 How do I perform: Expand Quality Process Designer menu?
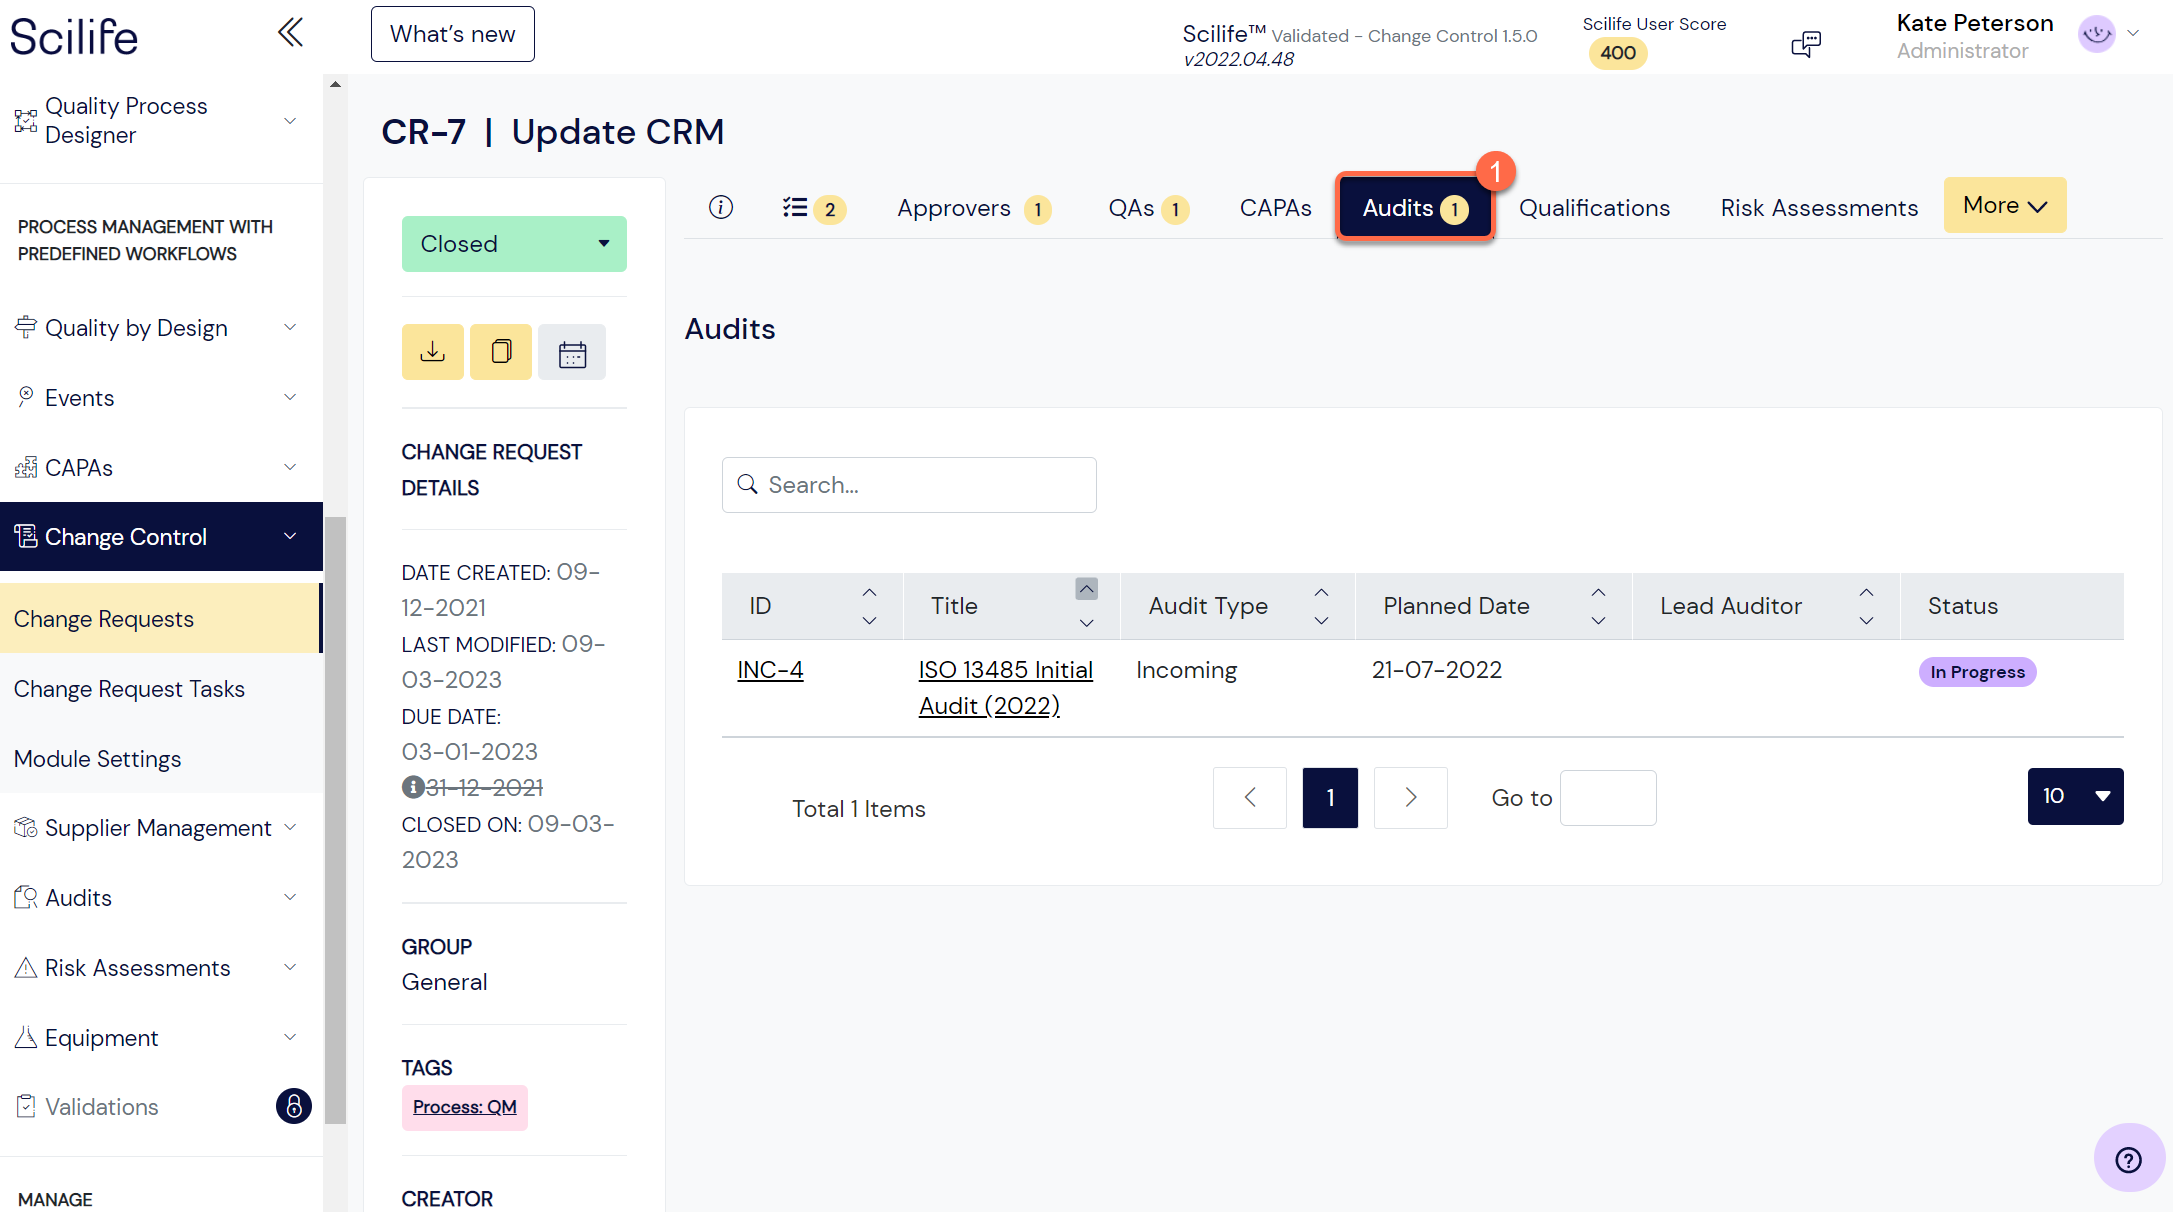pos(290,121)
